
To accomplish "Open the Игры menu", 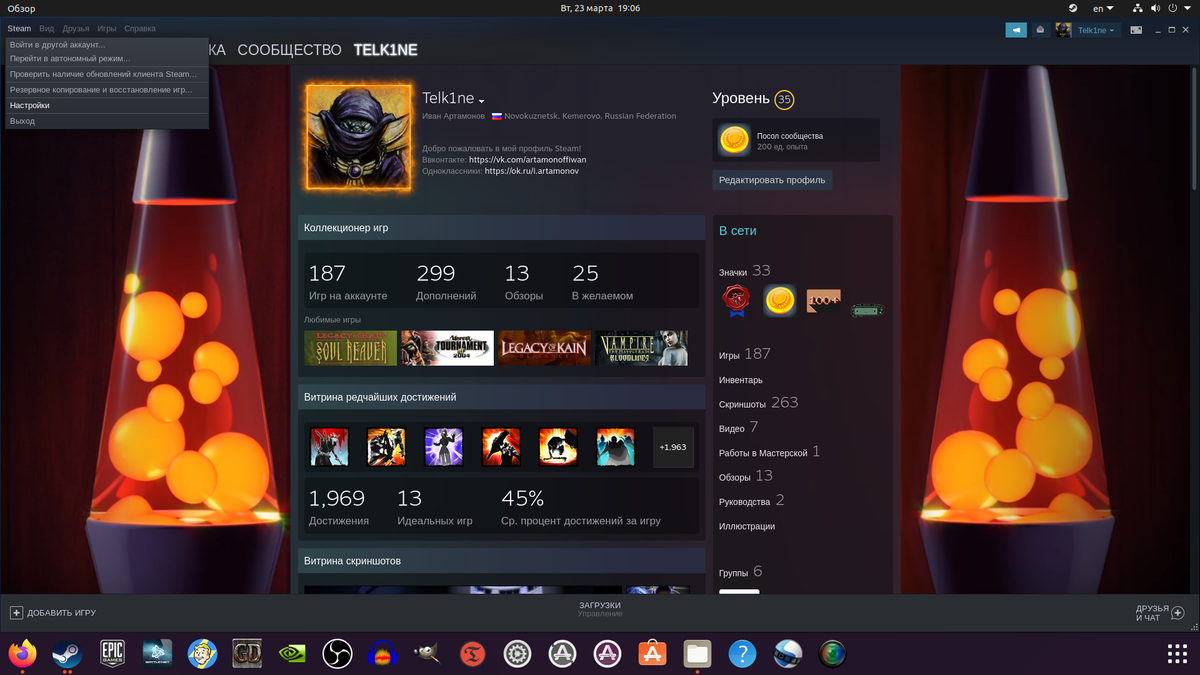I will [x=107, y=29].
